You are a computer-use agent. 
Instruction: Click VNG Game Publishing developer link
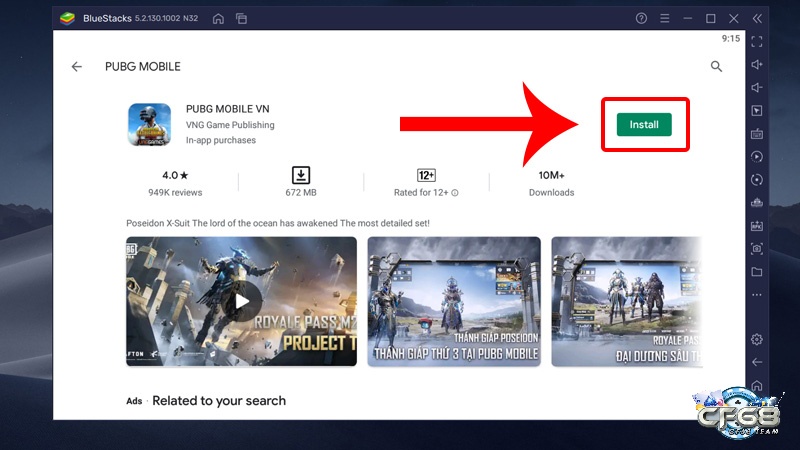[230, 125]
